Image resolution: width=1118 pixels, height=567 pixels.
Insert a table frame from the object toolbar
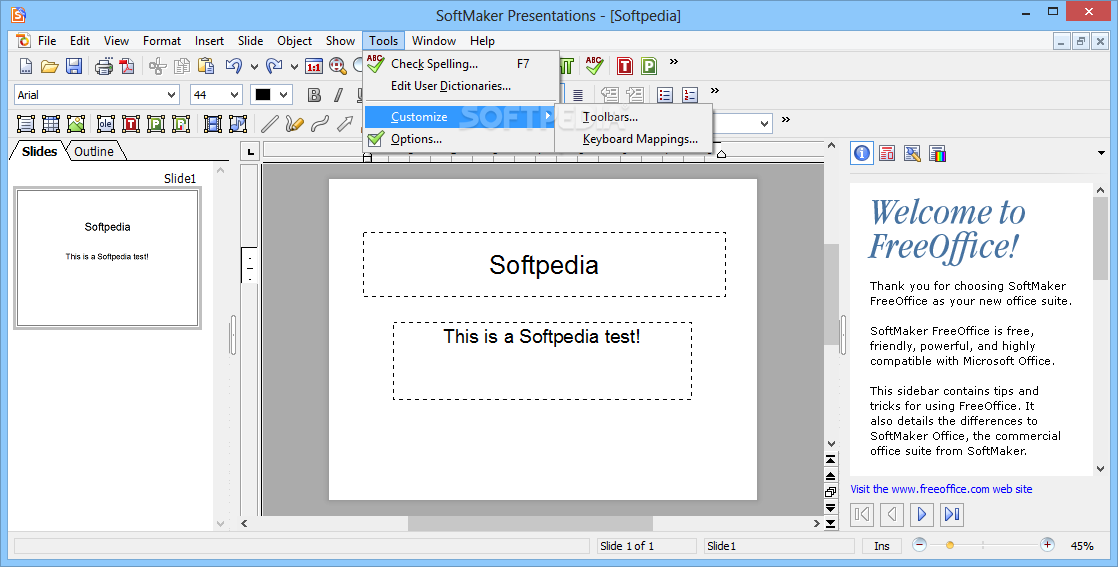[x=51, y=124]
